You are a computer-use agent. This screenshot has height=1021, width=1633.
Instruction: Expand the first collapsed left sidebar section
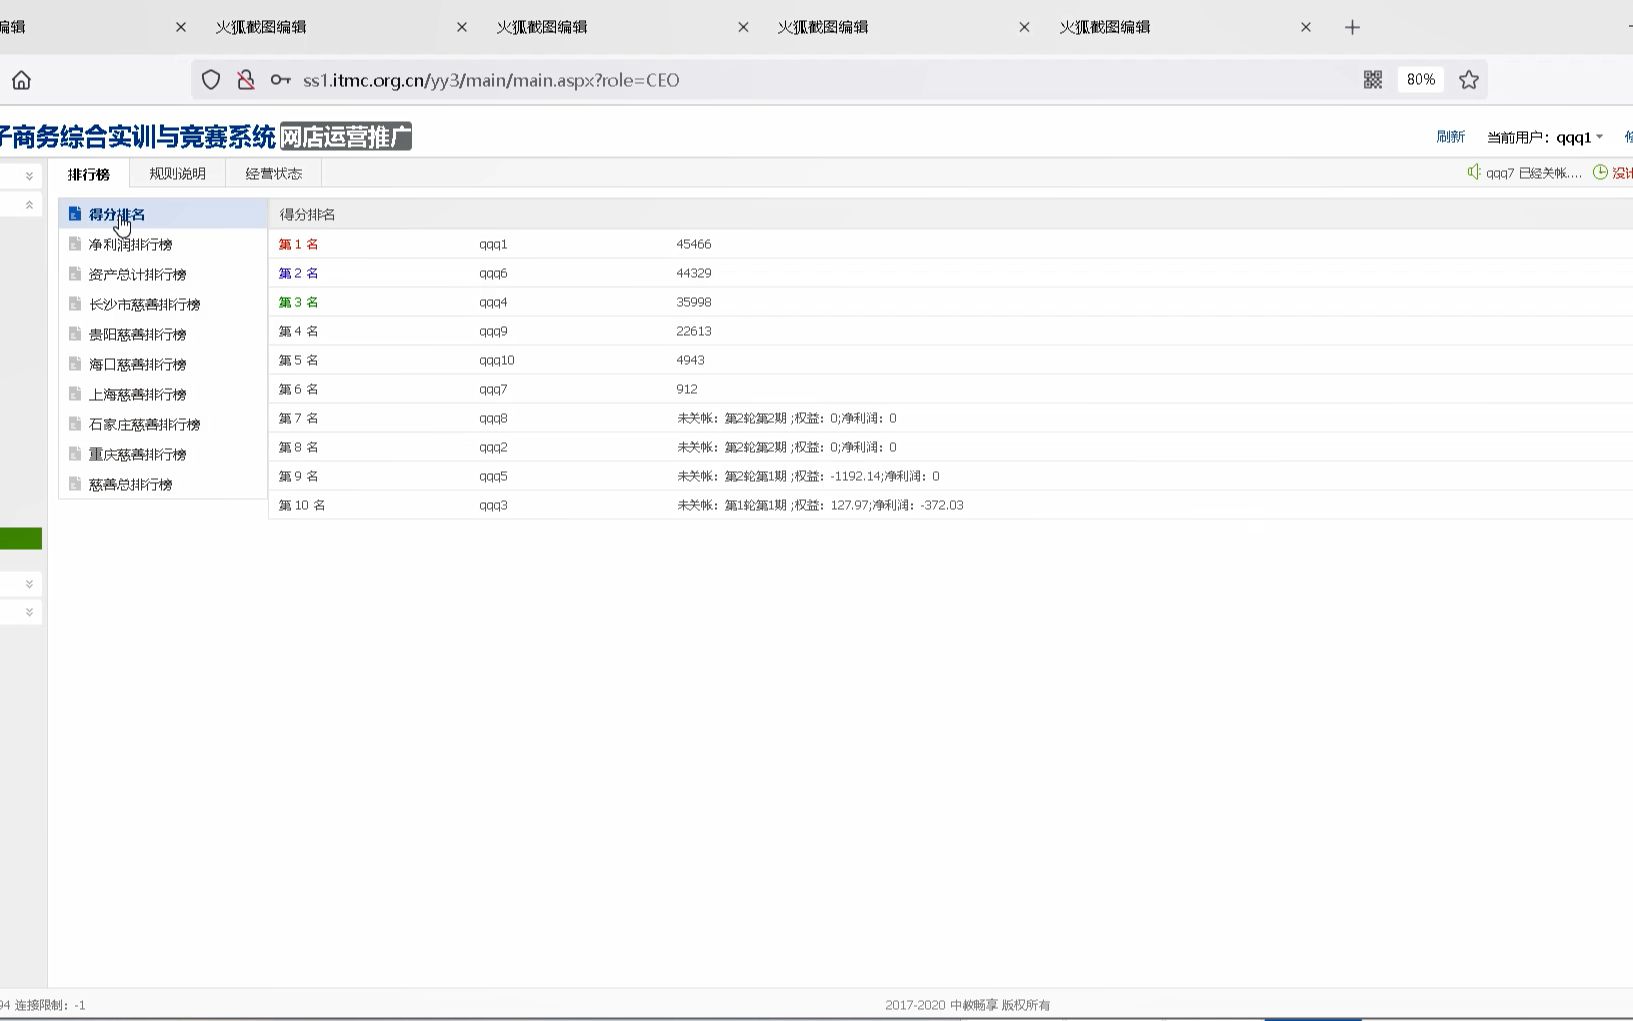click(x=29, y=176)
